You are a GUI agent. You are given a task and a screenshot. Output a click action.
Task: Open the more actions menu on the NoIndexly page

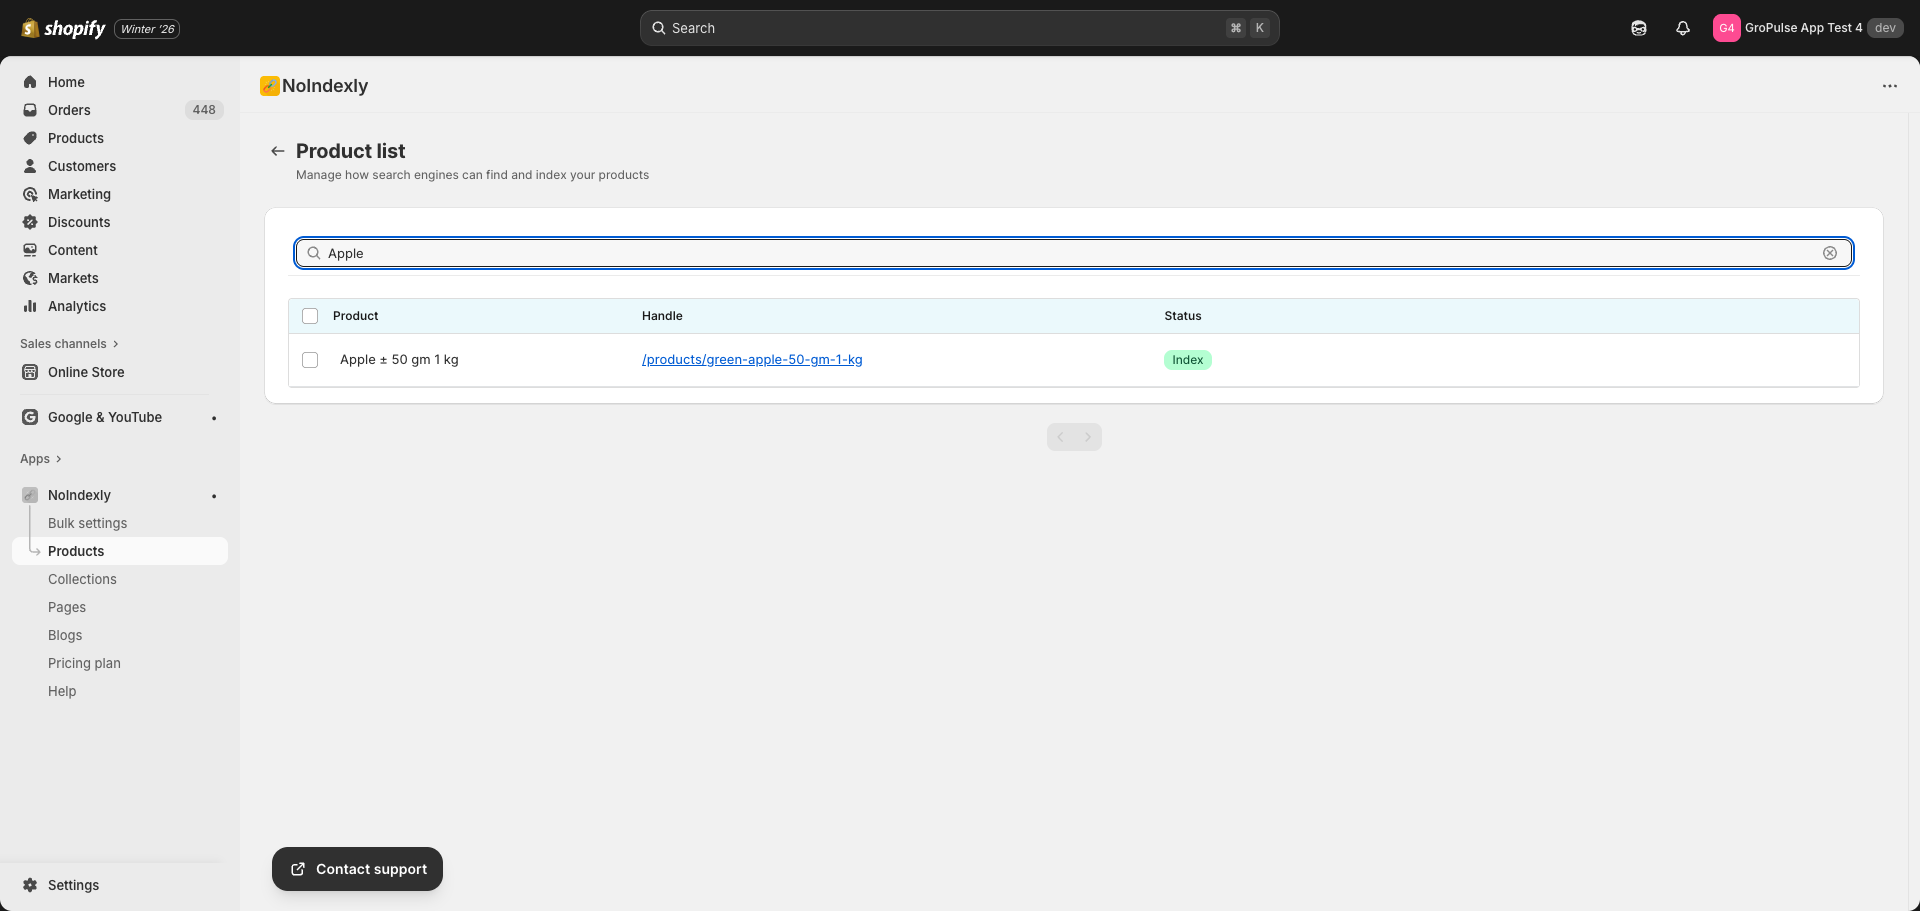(1890, 86)
